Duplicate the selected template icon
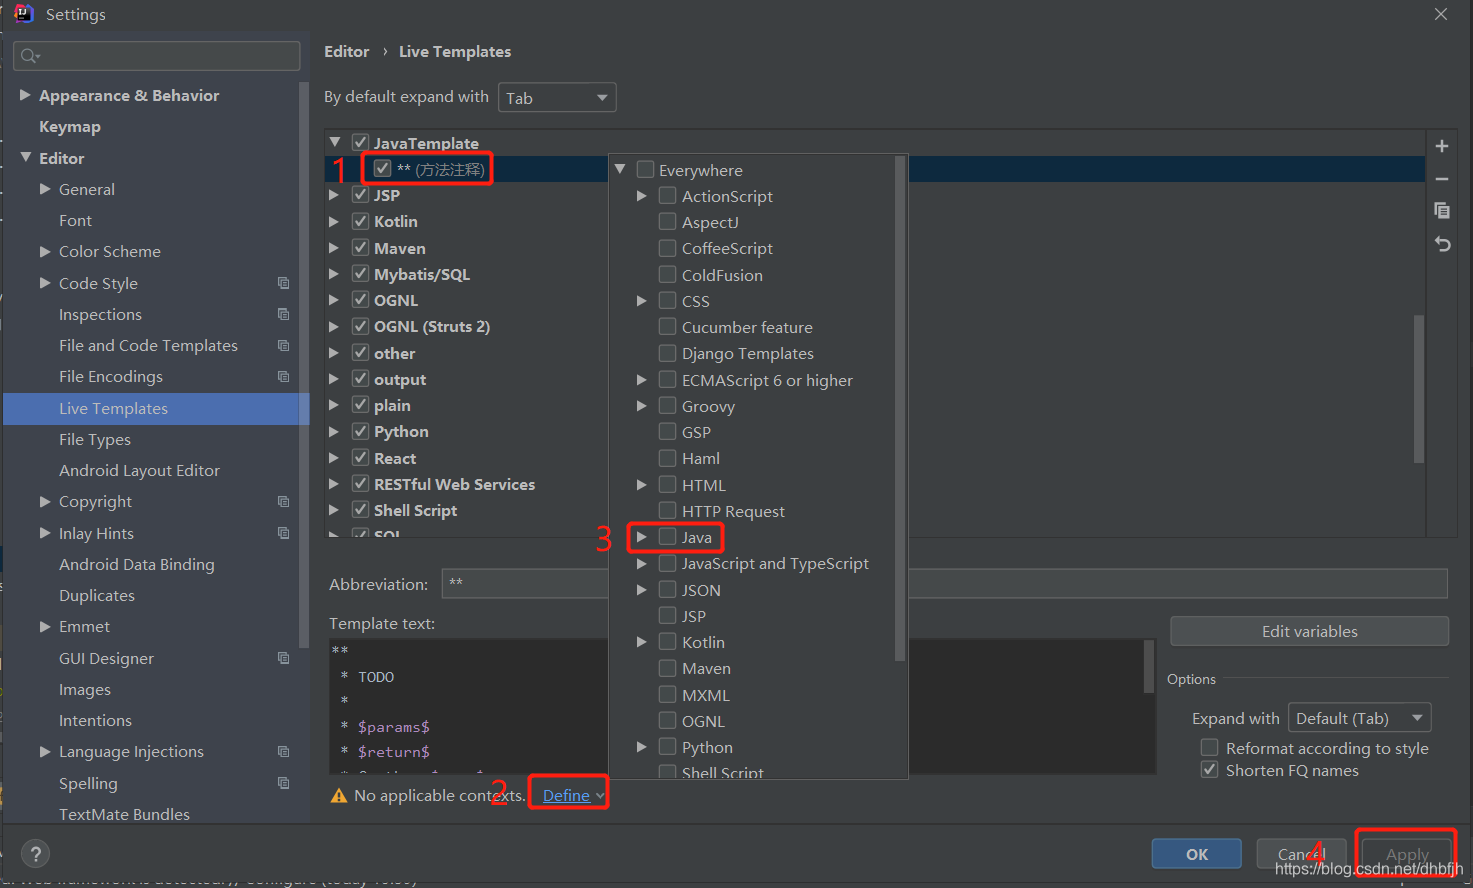 (x=1442, y=211)
